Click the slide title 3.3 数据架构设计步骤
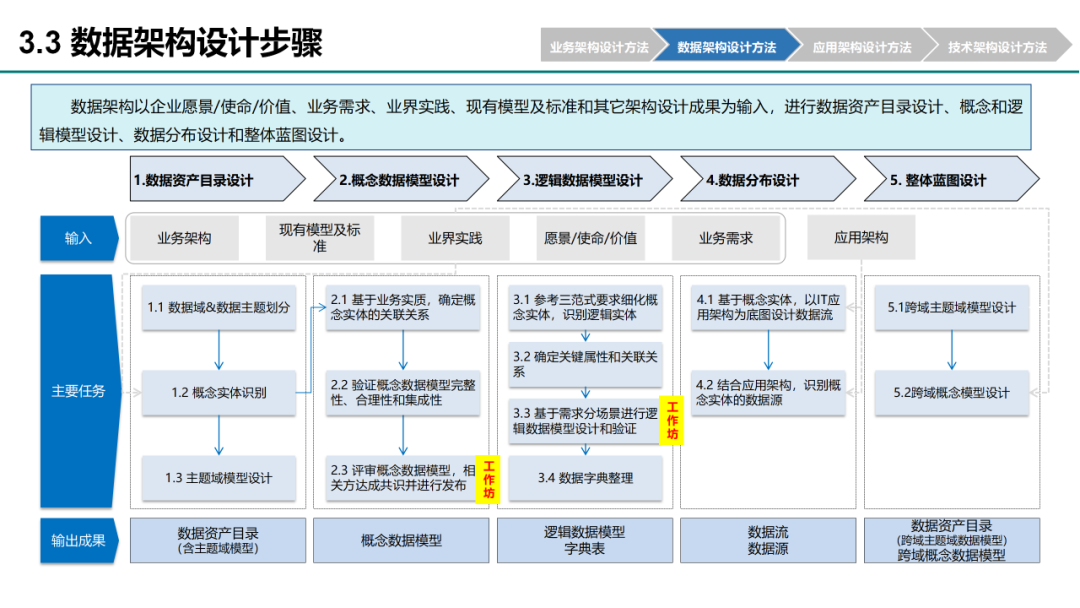Screen dimensions: 1080x608 [x=171, y=43]
